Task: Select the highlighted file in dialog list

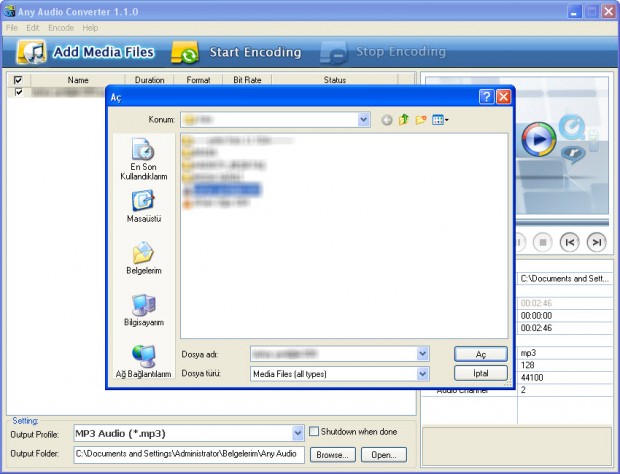Action: 225,190
